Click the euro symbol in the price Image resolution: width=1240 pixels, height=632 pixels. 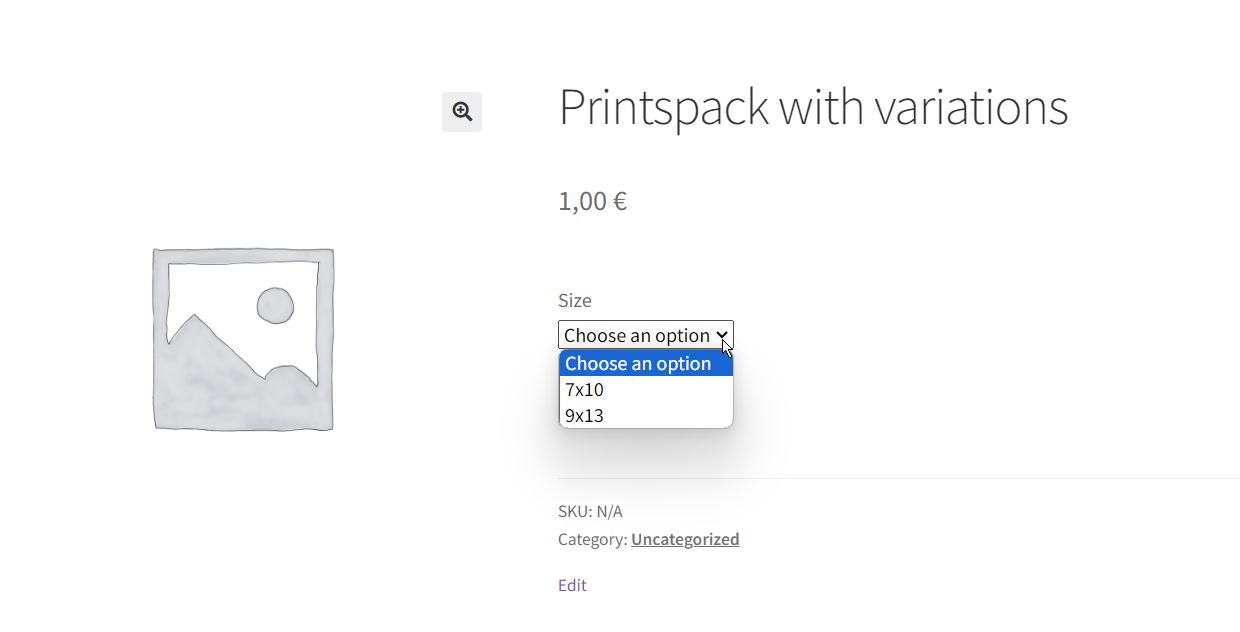coord(620,202)
